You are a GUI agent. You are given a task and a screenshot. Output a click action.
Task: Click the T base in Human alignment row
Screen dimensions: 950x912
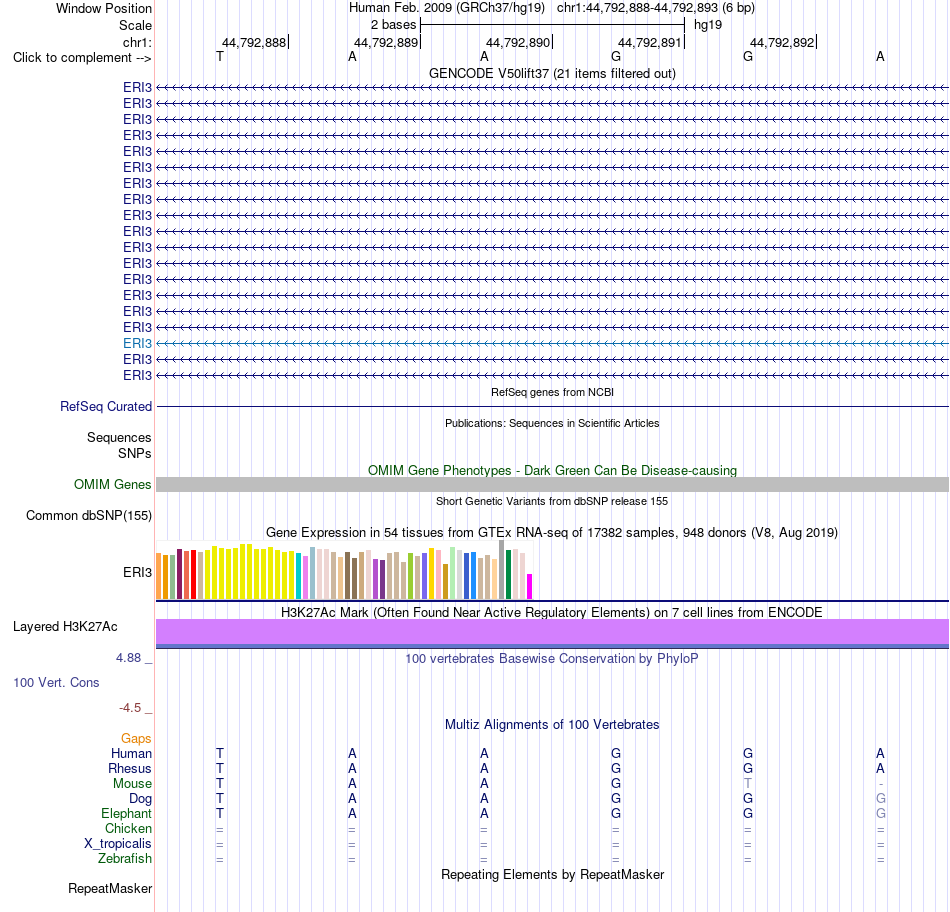pyautogui.click(x=220, y=753)
